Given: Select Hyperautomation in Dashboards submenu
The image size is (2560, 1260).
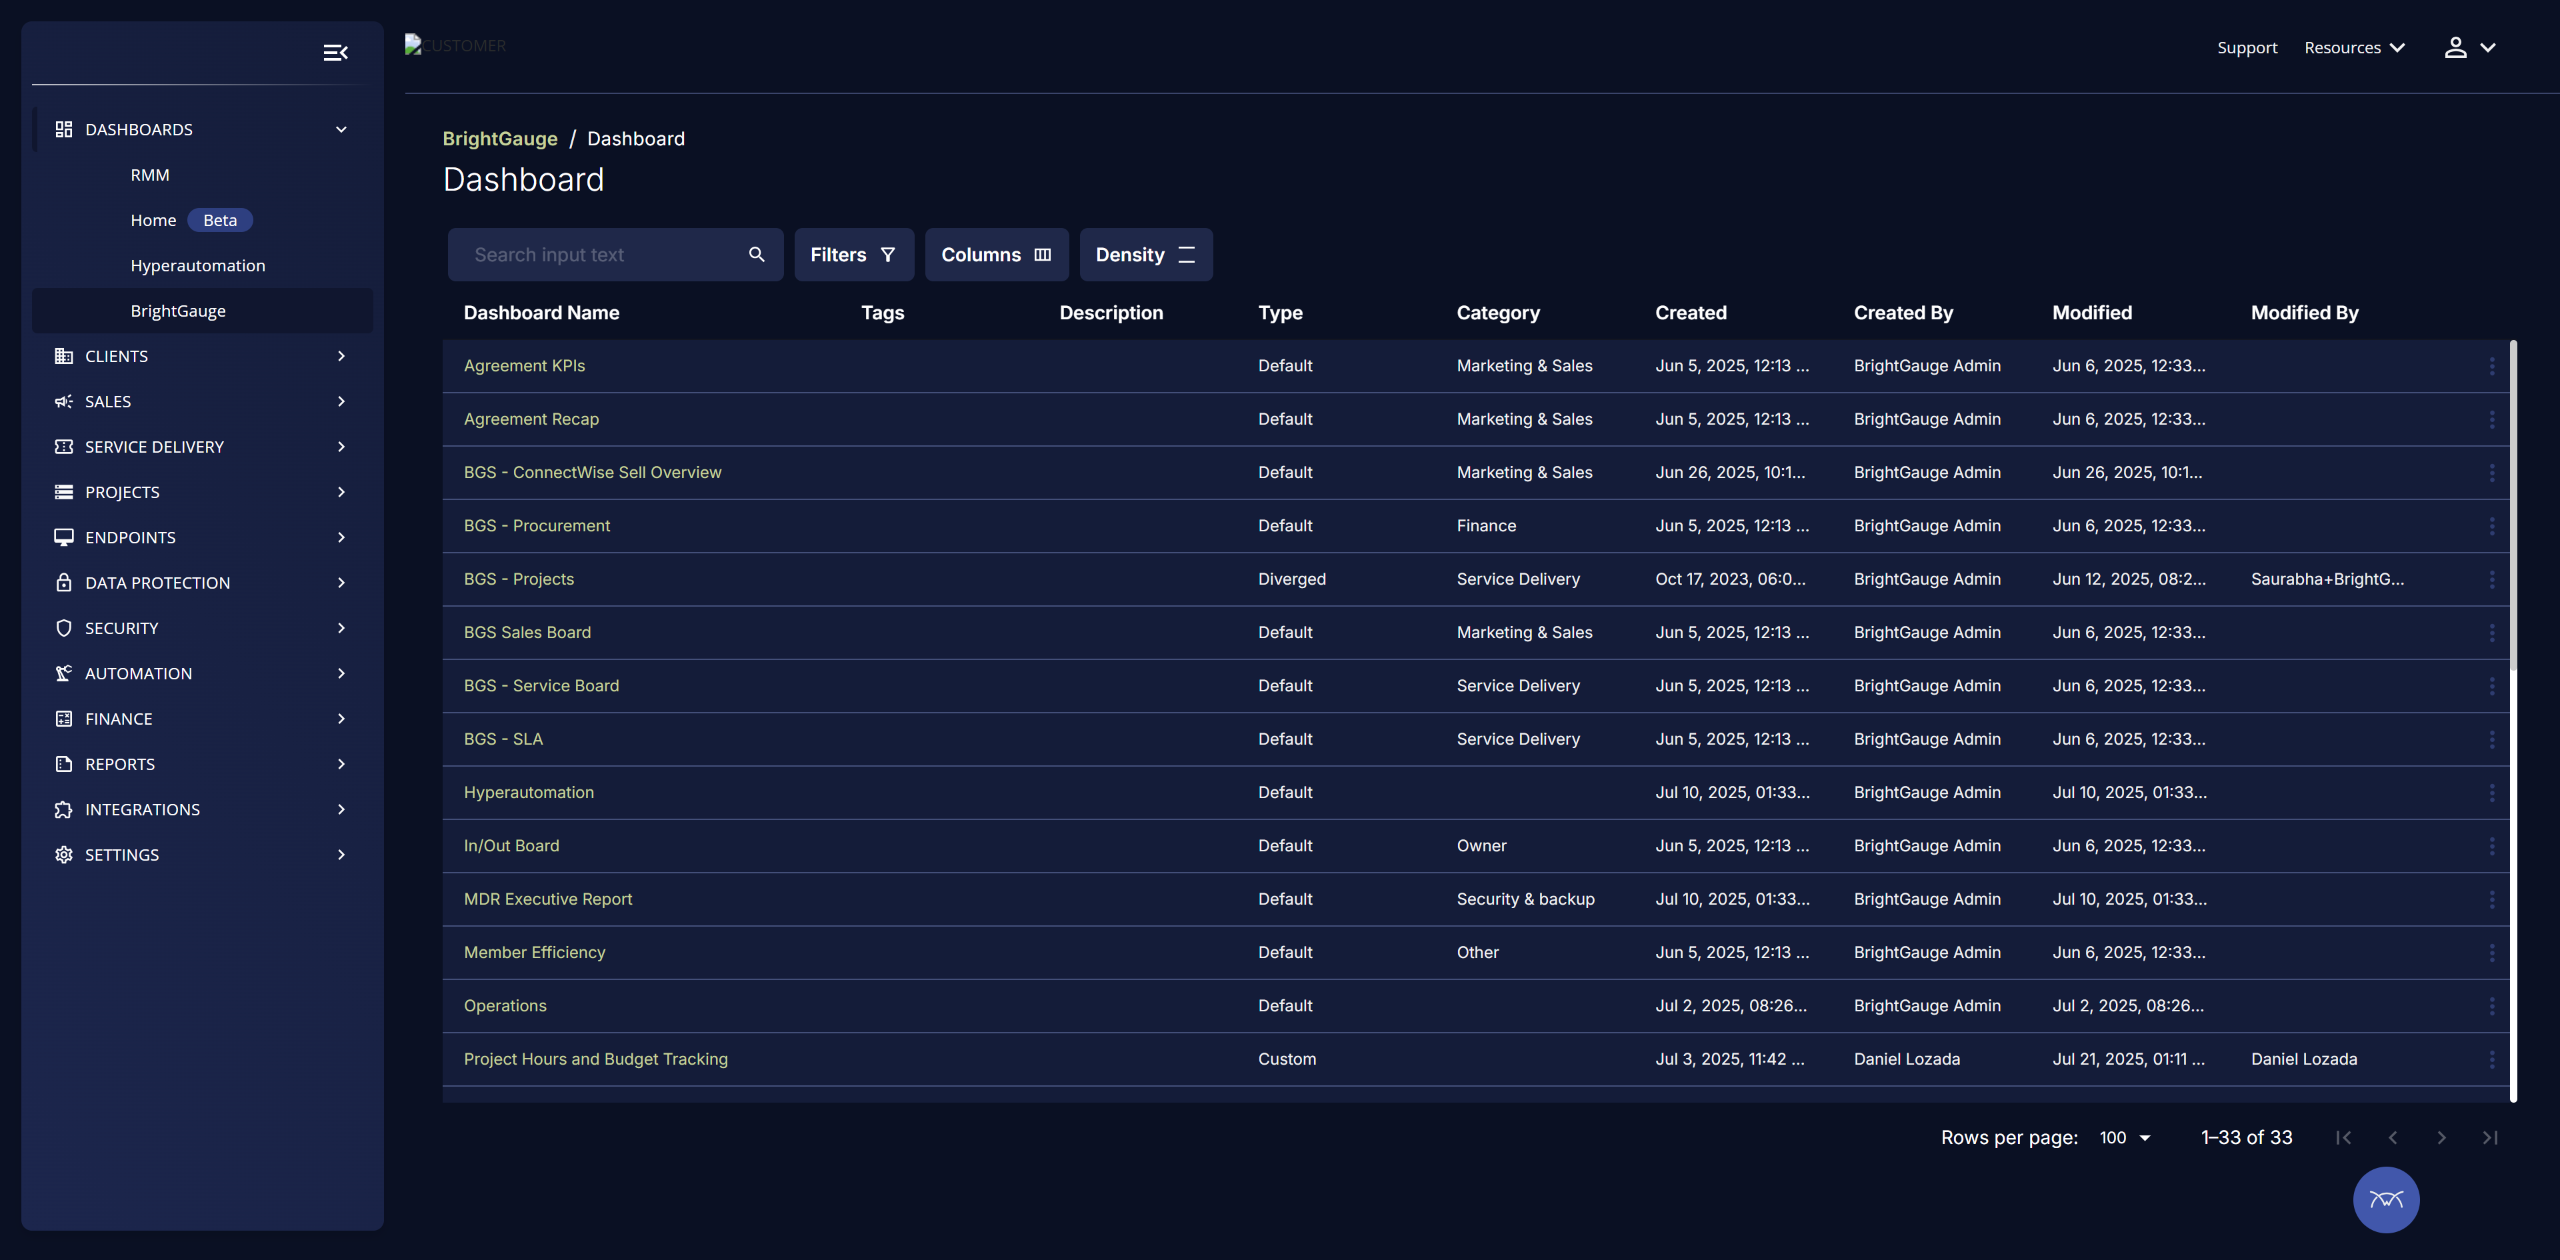Looking at the screenshot, I should coord(198,265).
